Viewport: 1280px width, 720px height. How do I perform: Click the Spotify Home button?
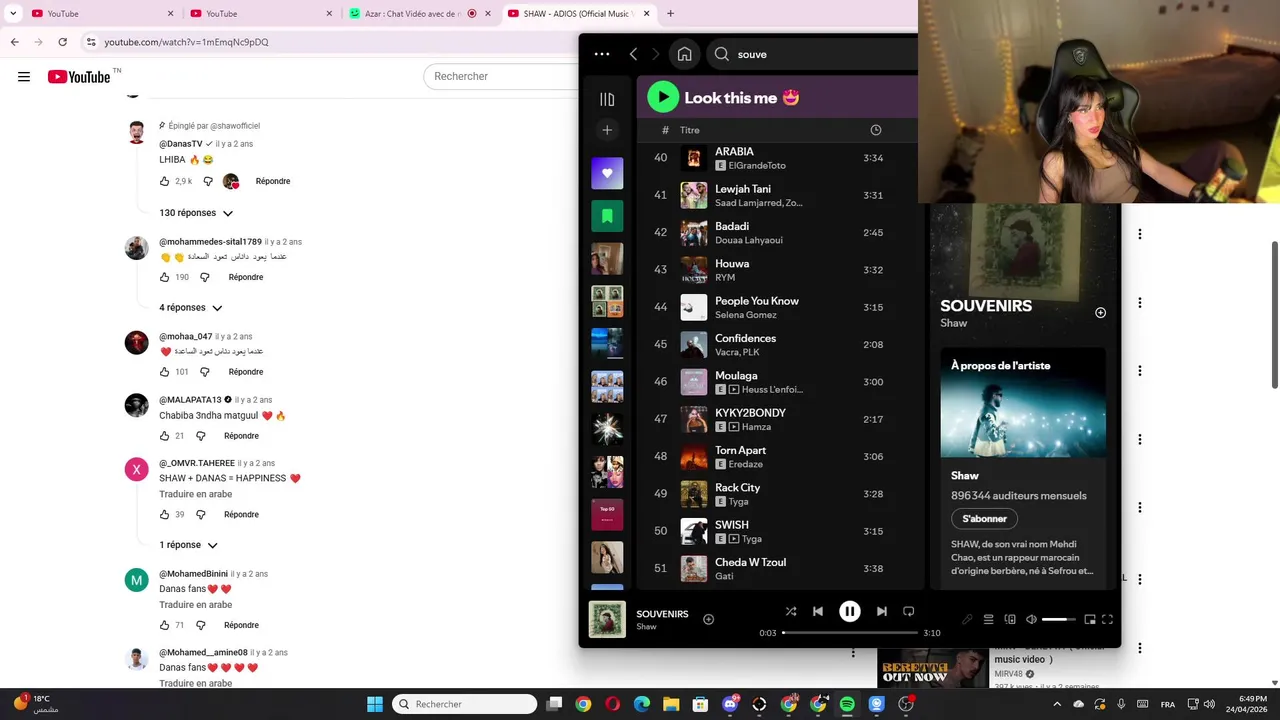(684, 54)
